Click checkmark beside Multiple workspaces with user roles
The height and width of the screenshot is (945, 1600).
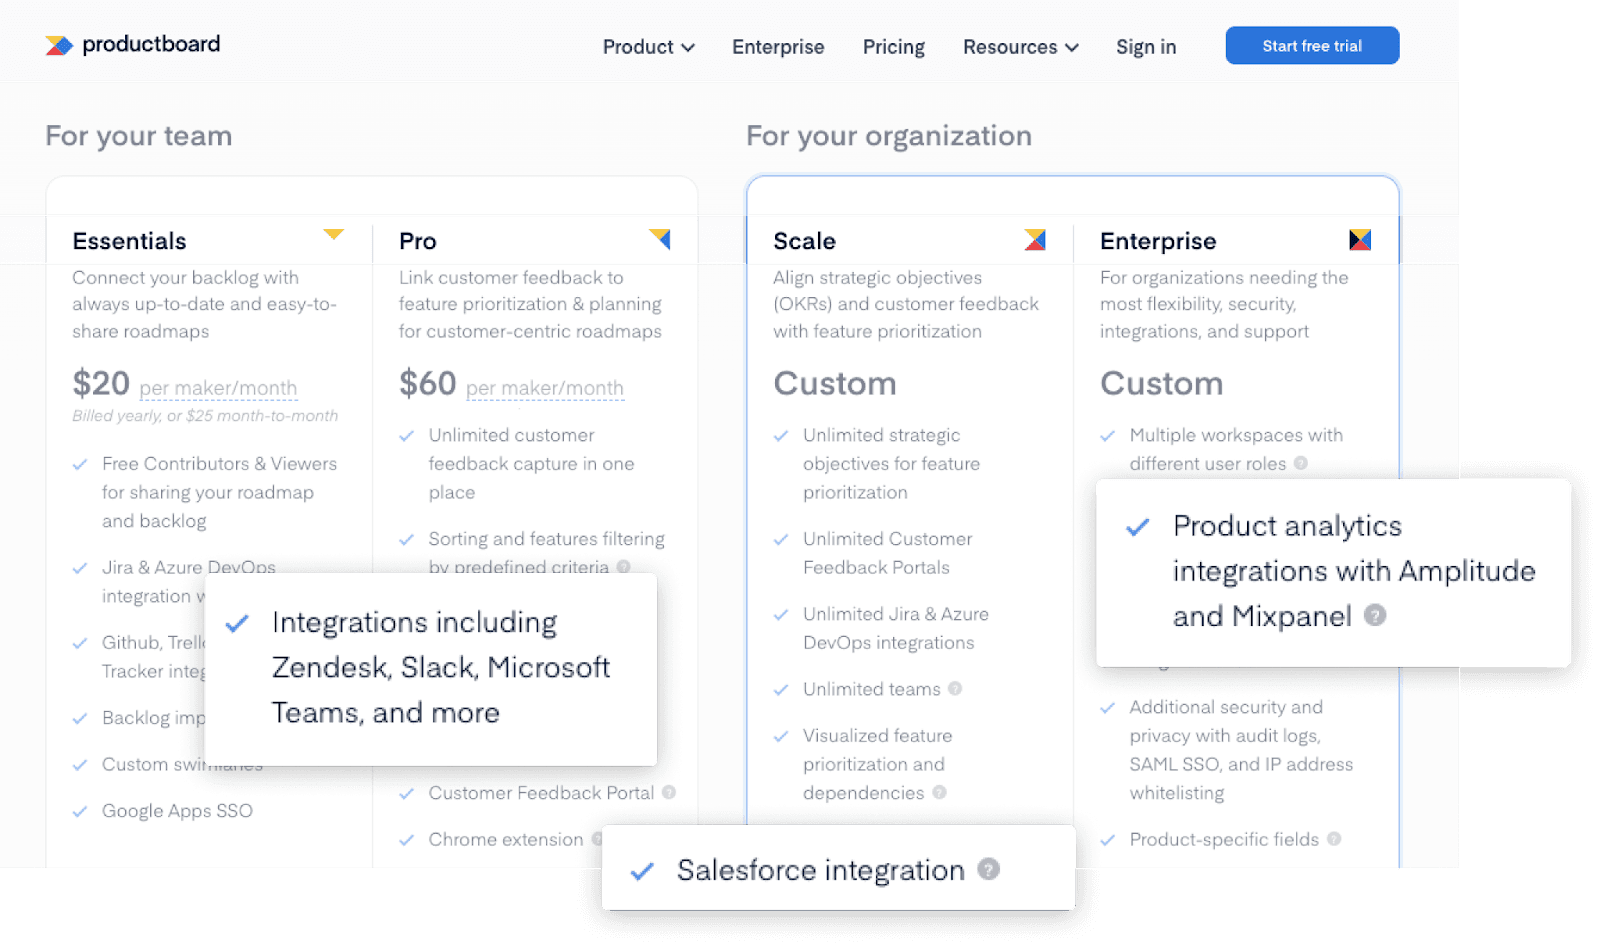tap(1108, 436)
